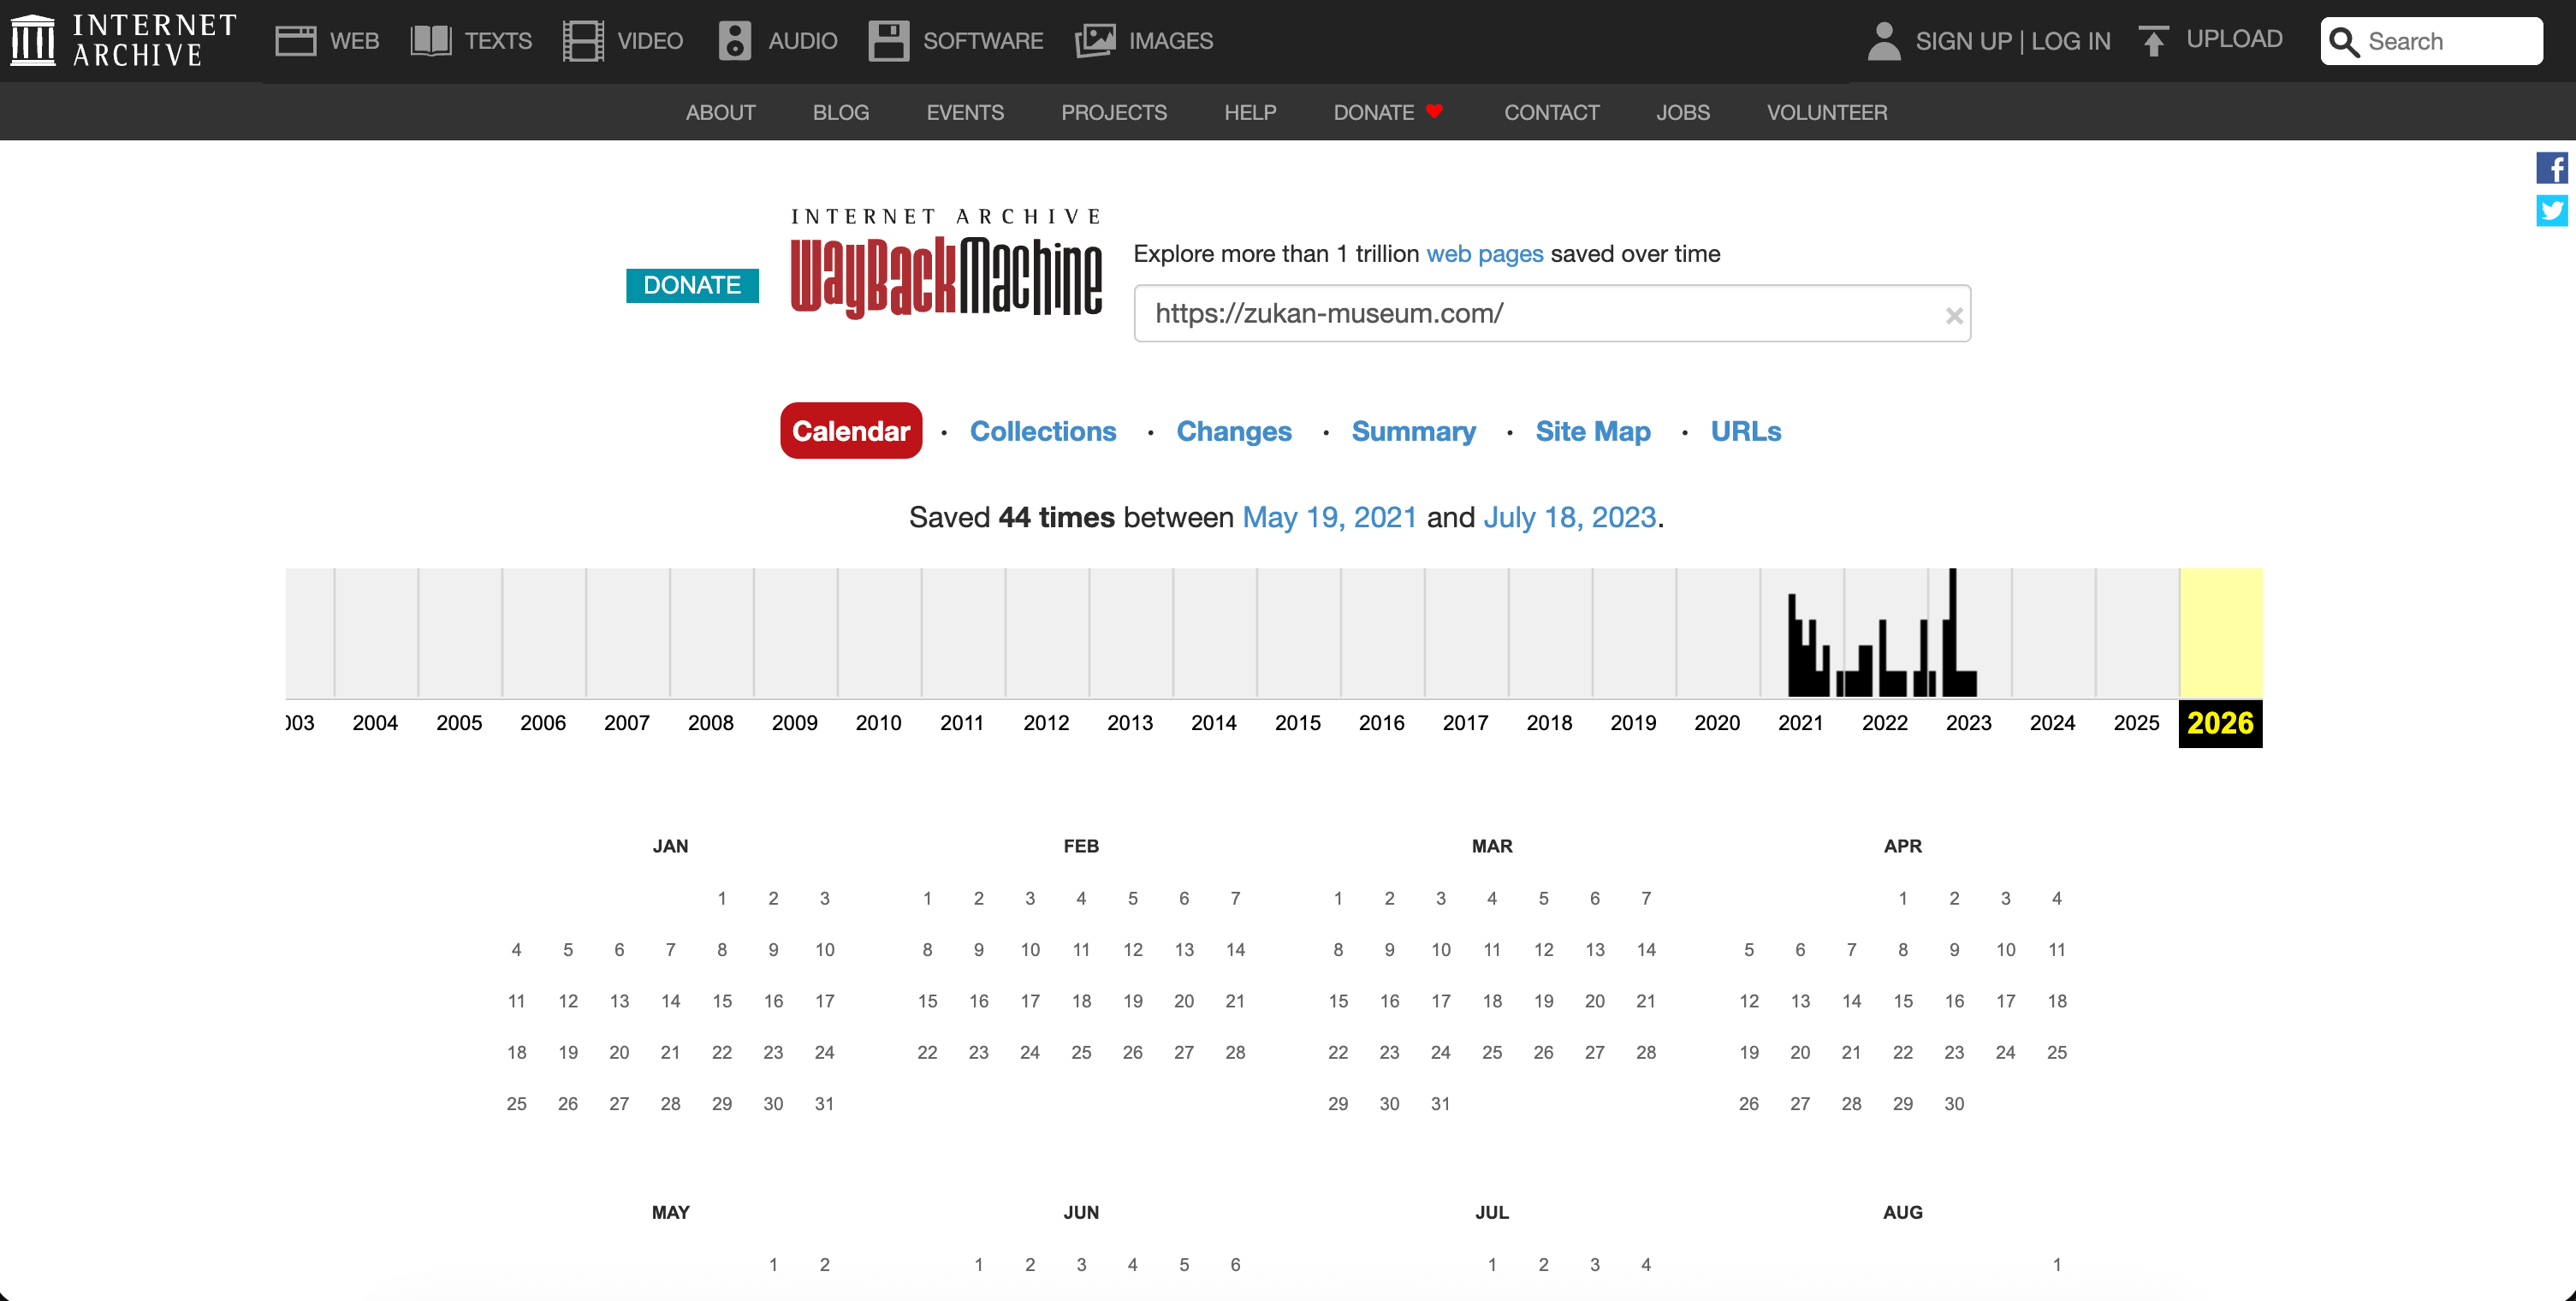Viewport: 2576px width, 1301px height.
Task: Select year 2023 on the timeline
Action: pos(1968,722)
